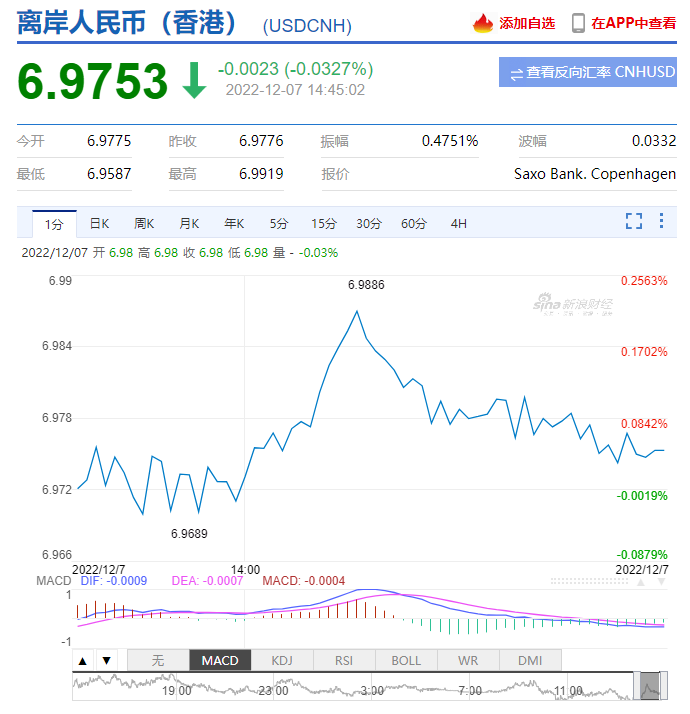This screenshot has width=690, height=714.
Task: Click the 振幅 value 0.4751%
Action: 450,141
